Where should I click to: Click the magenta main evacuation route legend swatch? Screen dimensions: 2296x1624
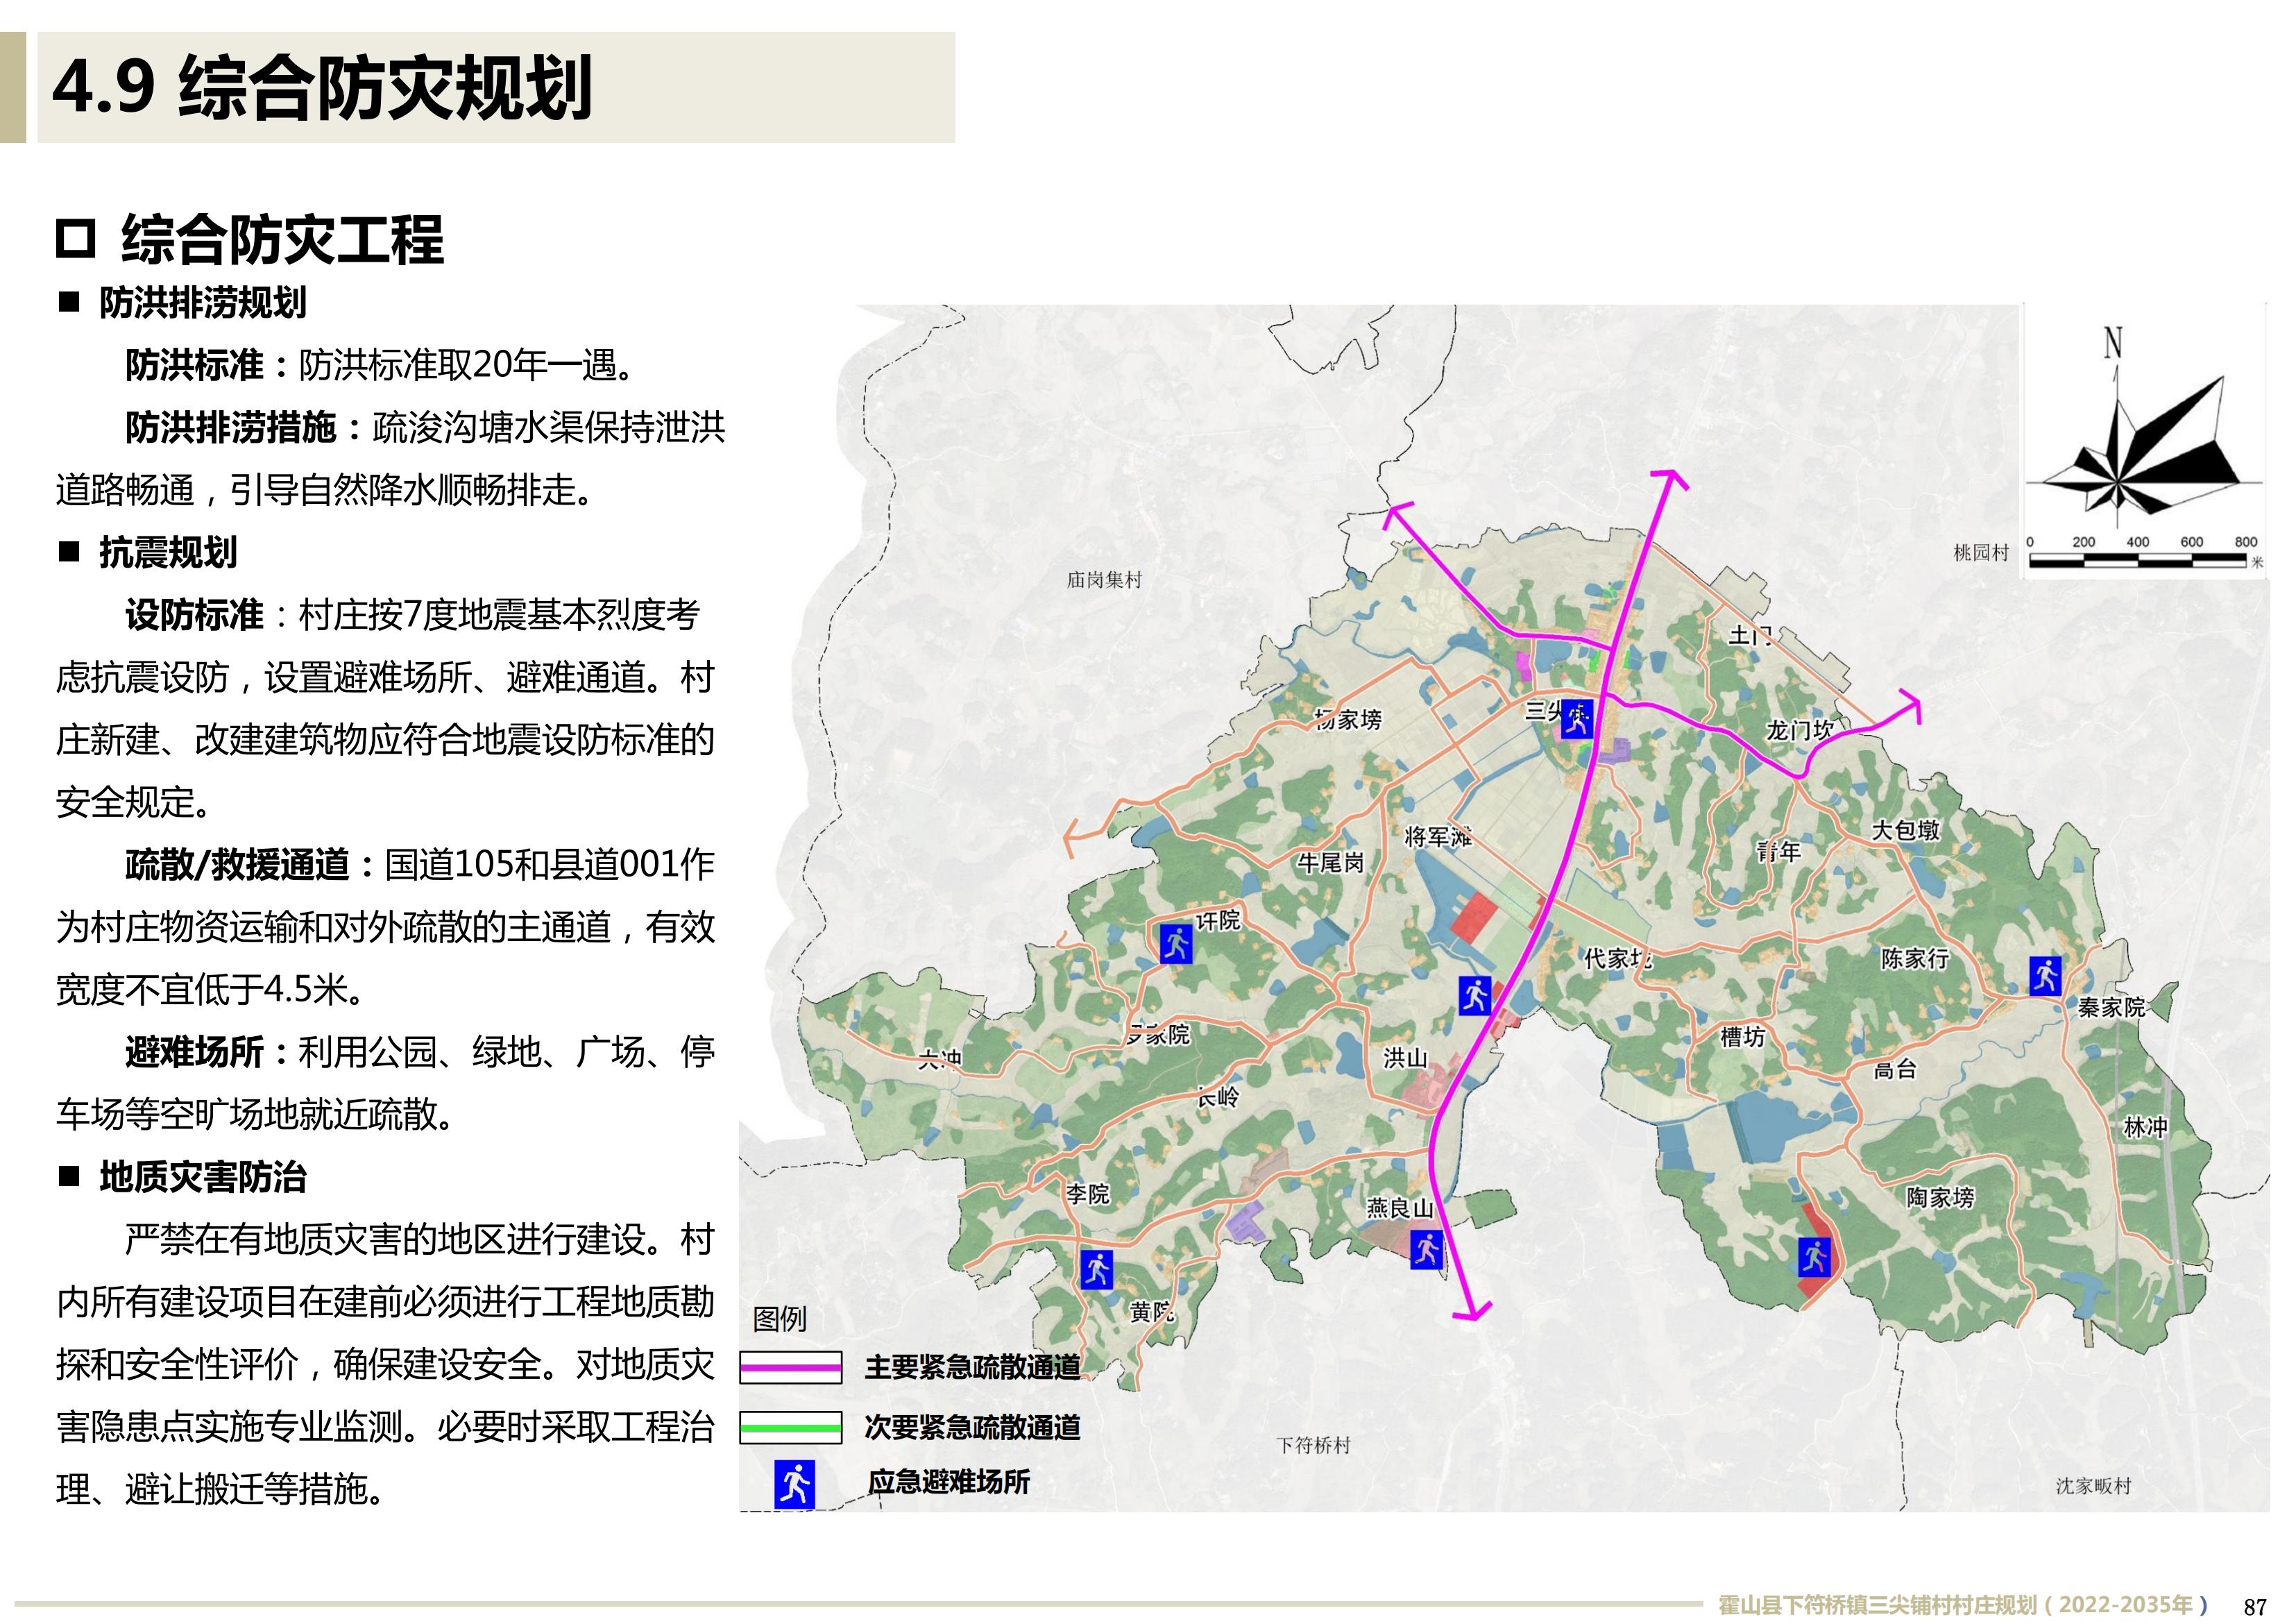click(x=790, y=1367)
